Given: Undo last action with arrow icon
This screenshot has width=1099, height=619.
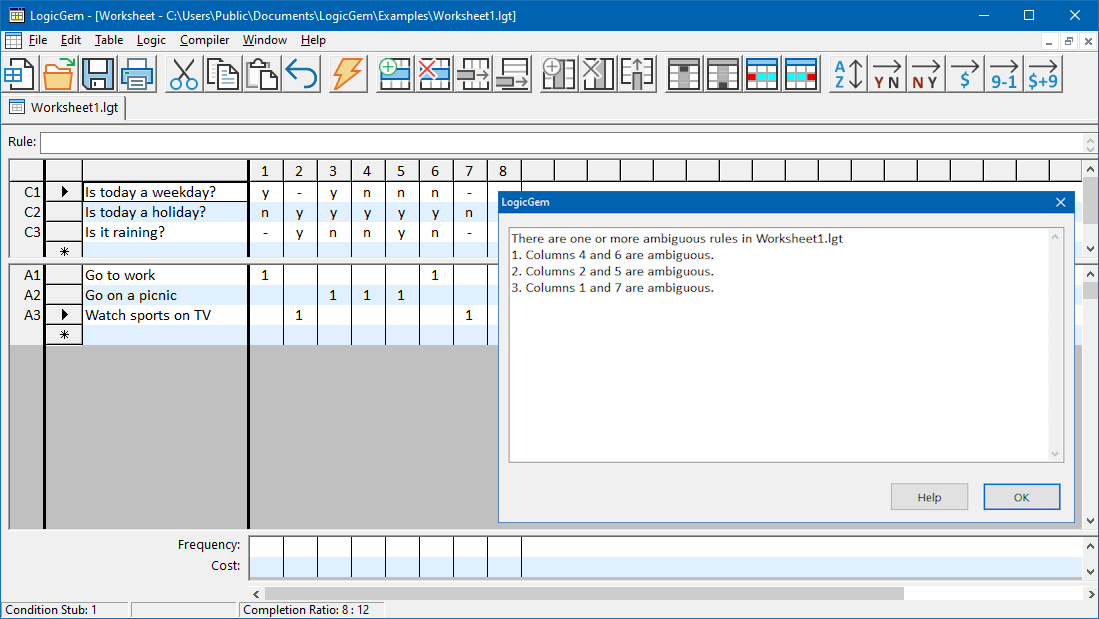Looking at the screenshot, I should (x=301, y=74).
